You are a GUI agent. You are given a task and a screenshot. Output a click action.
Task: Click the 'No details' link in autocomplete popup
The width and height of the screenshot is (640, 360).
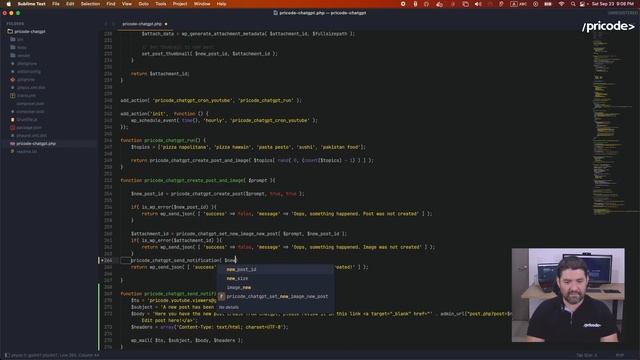(x=229, y=307)
